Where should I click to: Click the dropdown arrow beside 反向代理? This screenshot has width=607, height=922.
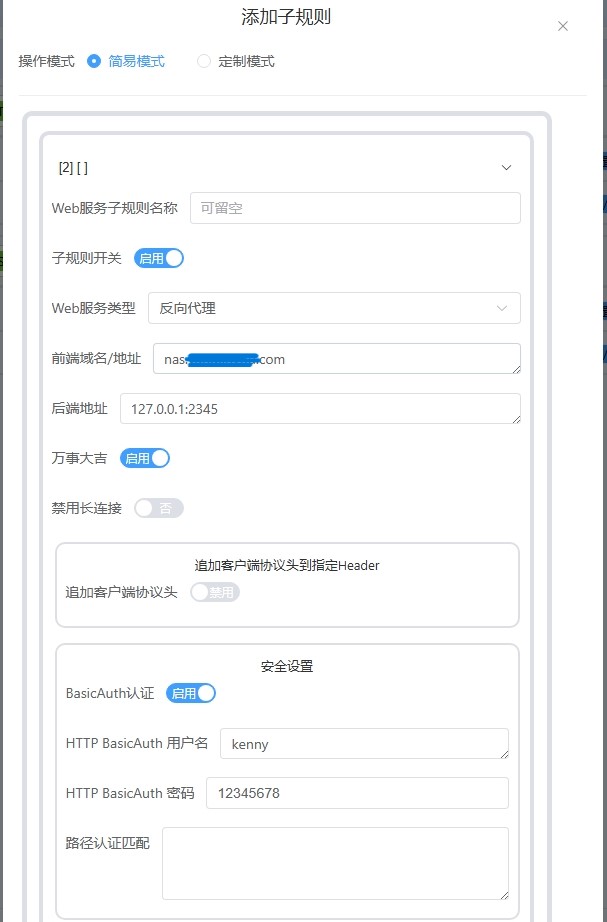(x=502, y=308)
